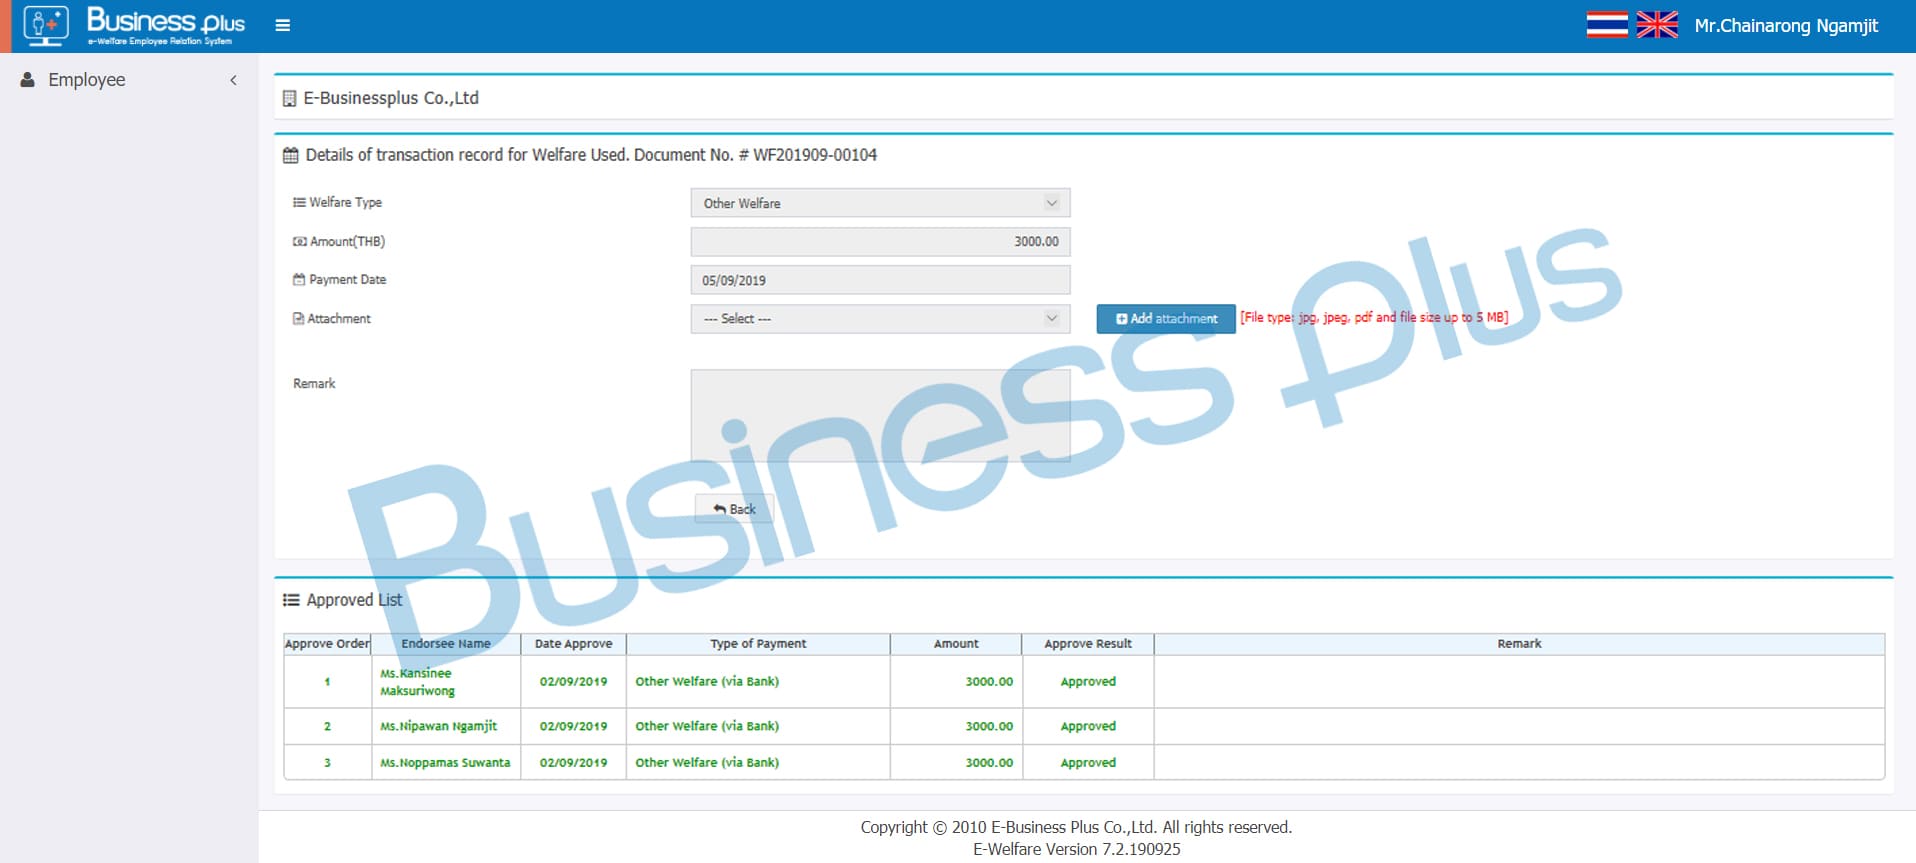The image size is (1916, 863).
Task: Click the E-Businessplus Co.,Ltd title
Action: tap(391, 98)
